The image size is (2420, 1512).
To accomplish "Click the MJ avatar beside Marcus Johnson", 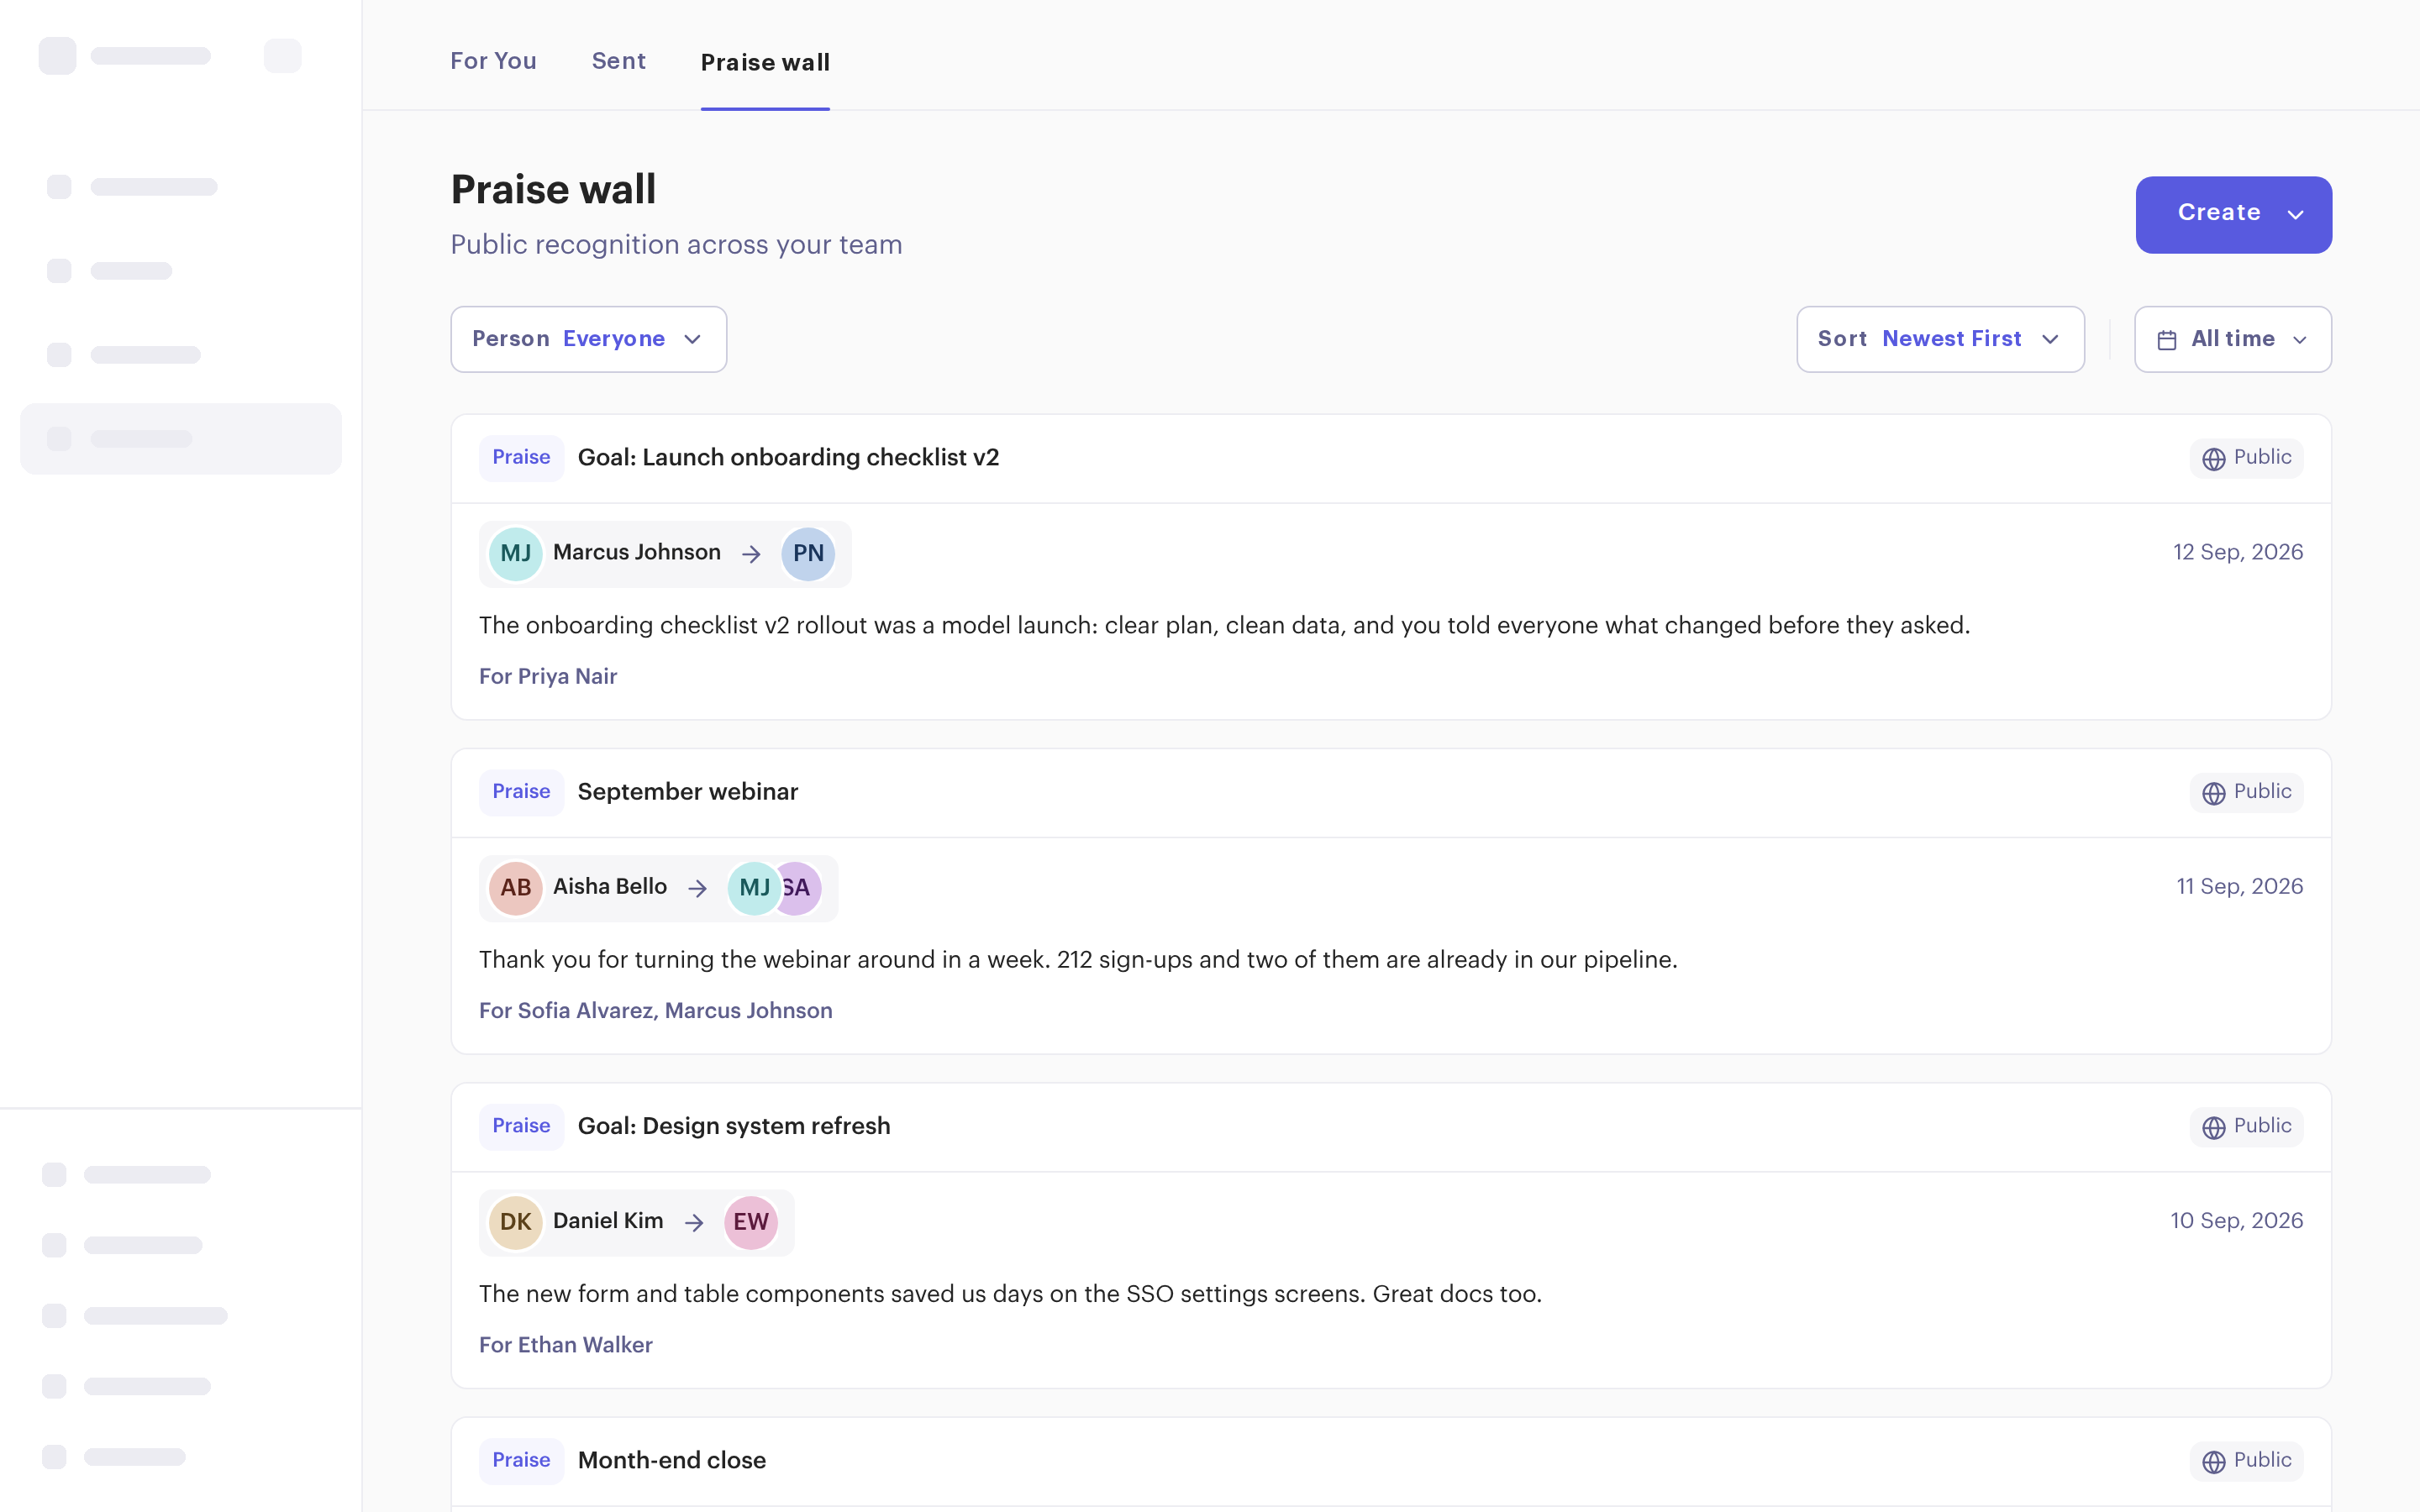I will [515, 553].
